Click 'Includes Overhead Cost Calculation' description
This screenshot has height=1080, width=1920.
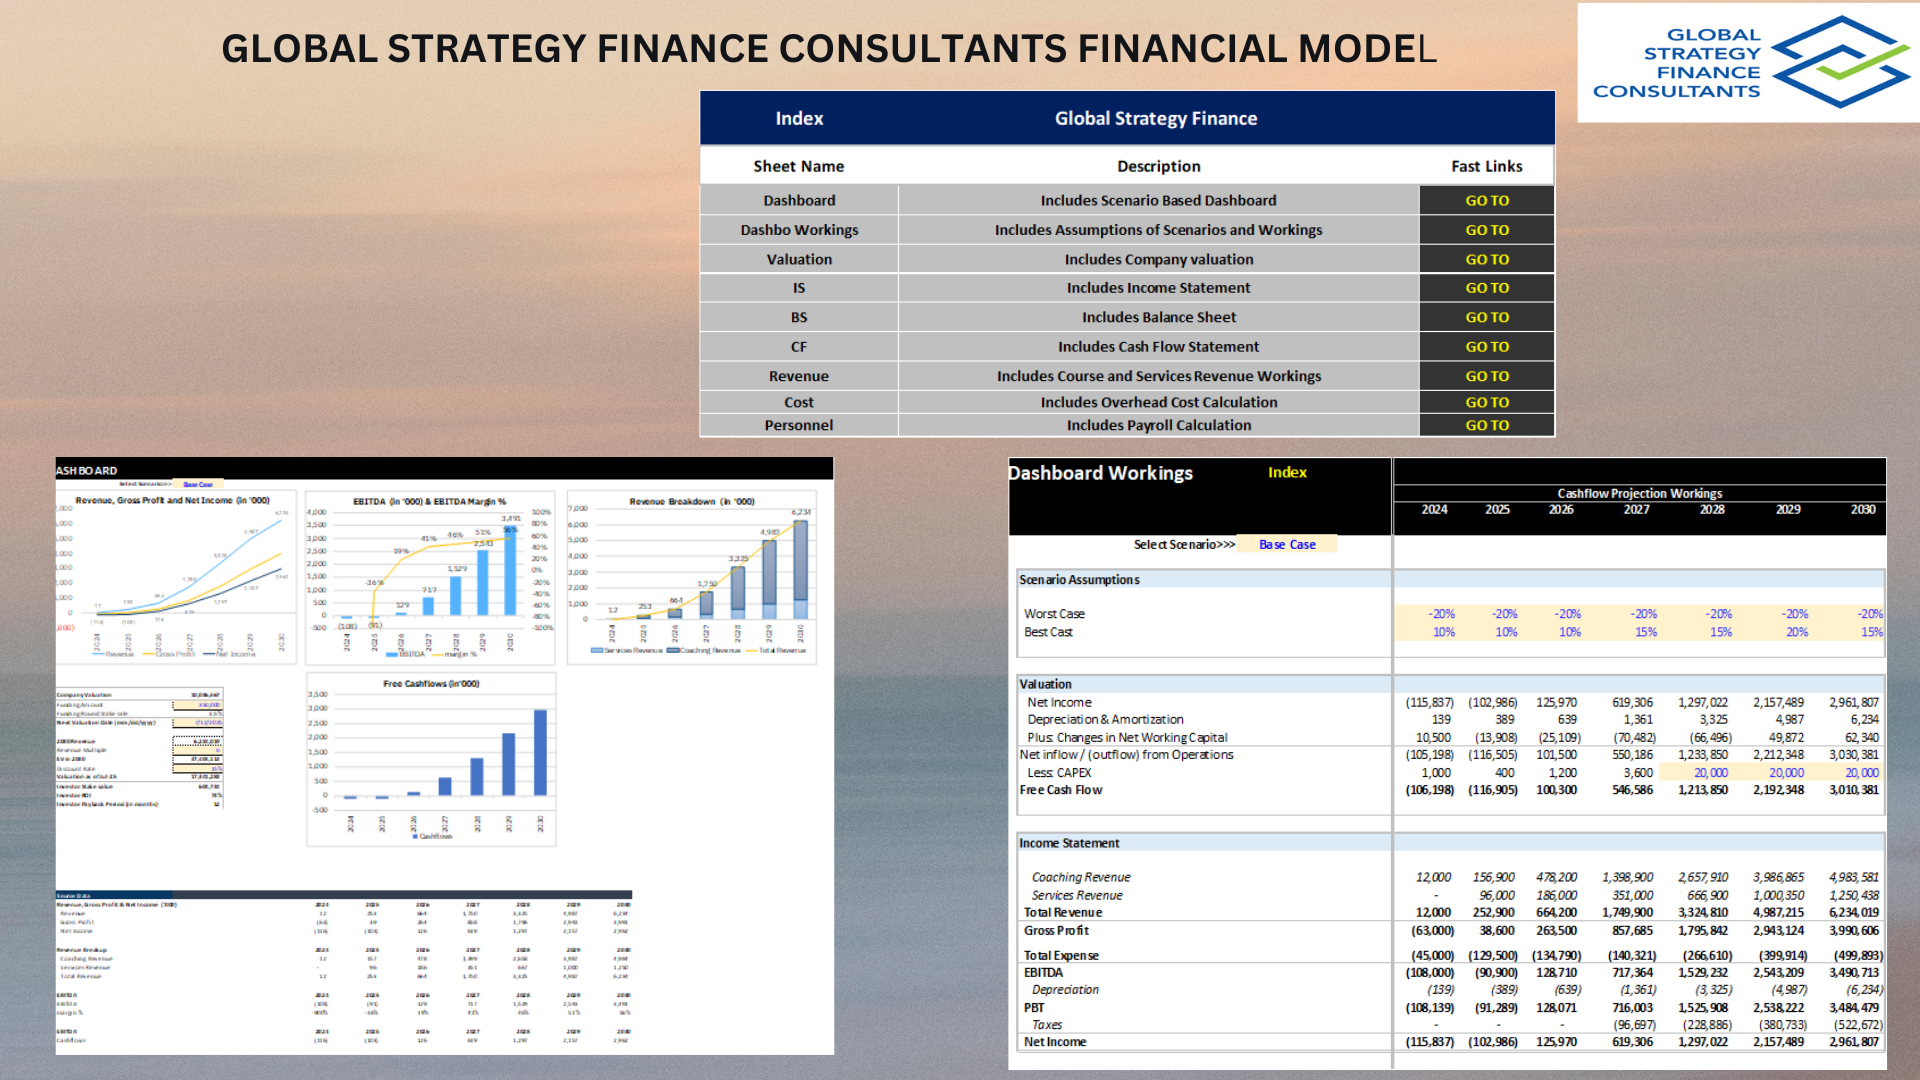[x=1158, y=402]
